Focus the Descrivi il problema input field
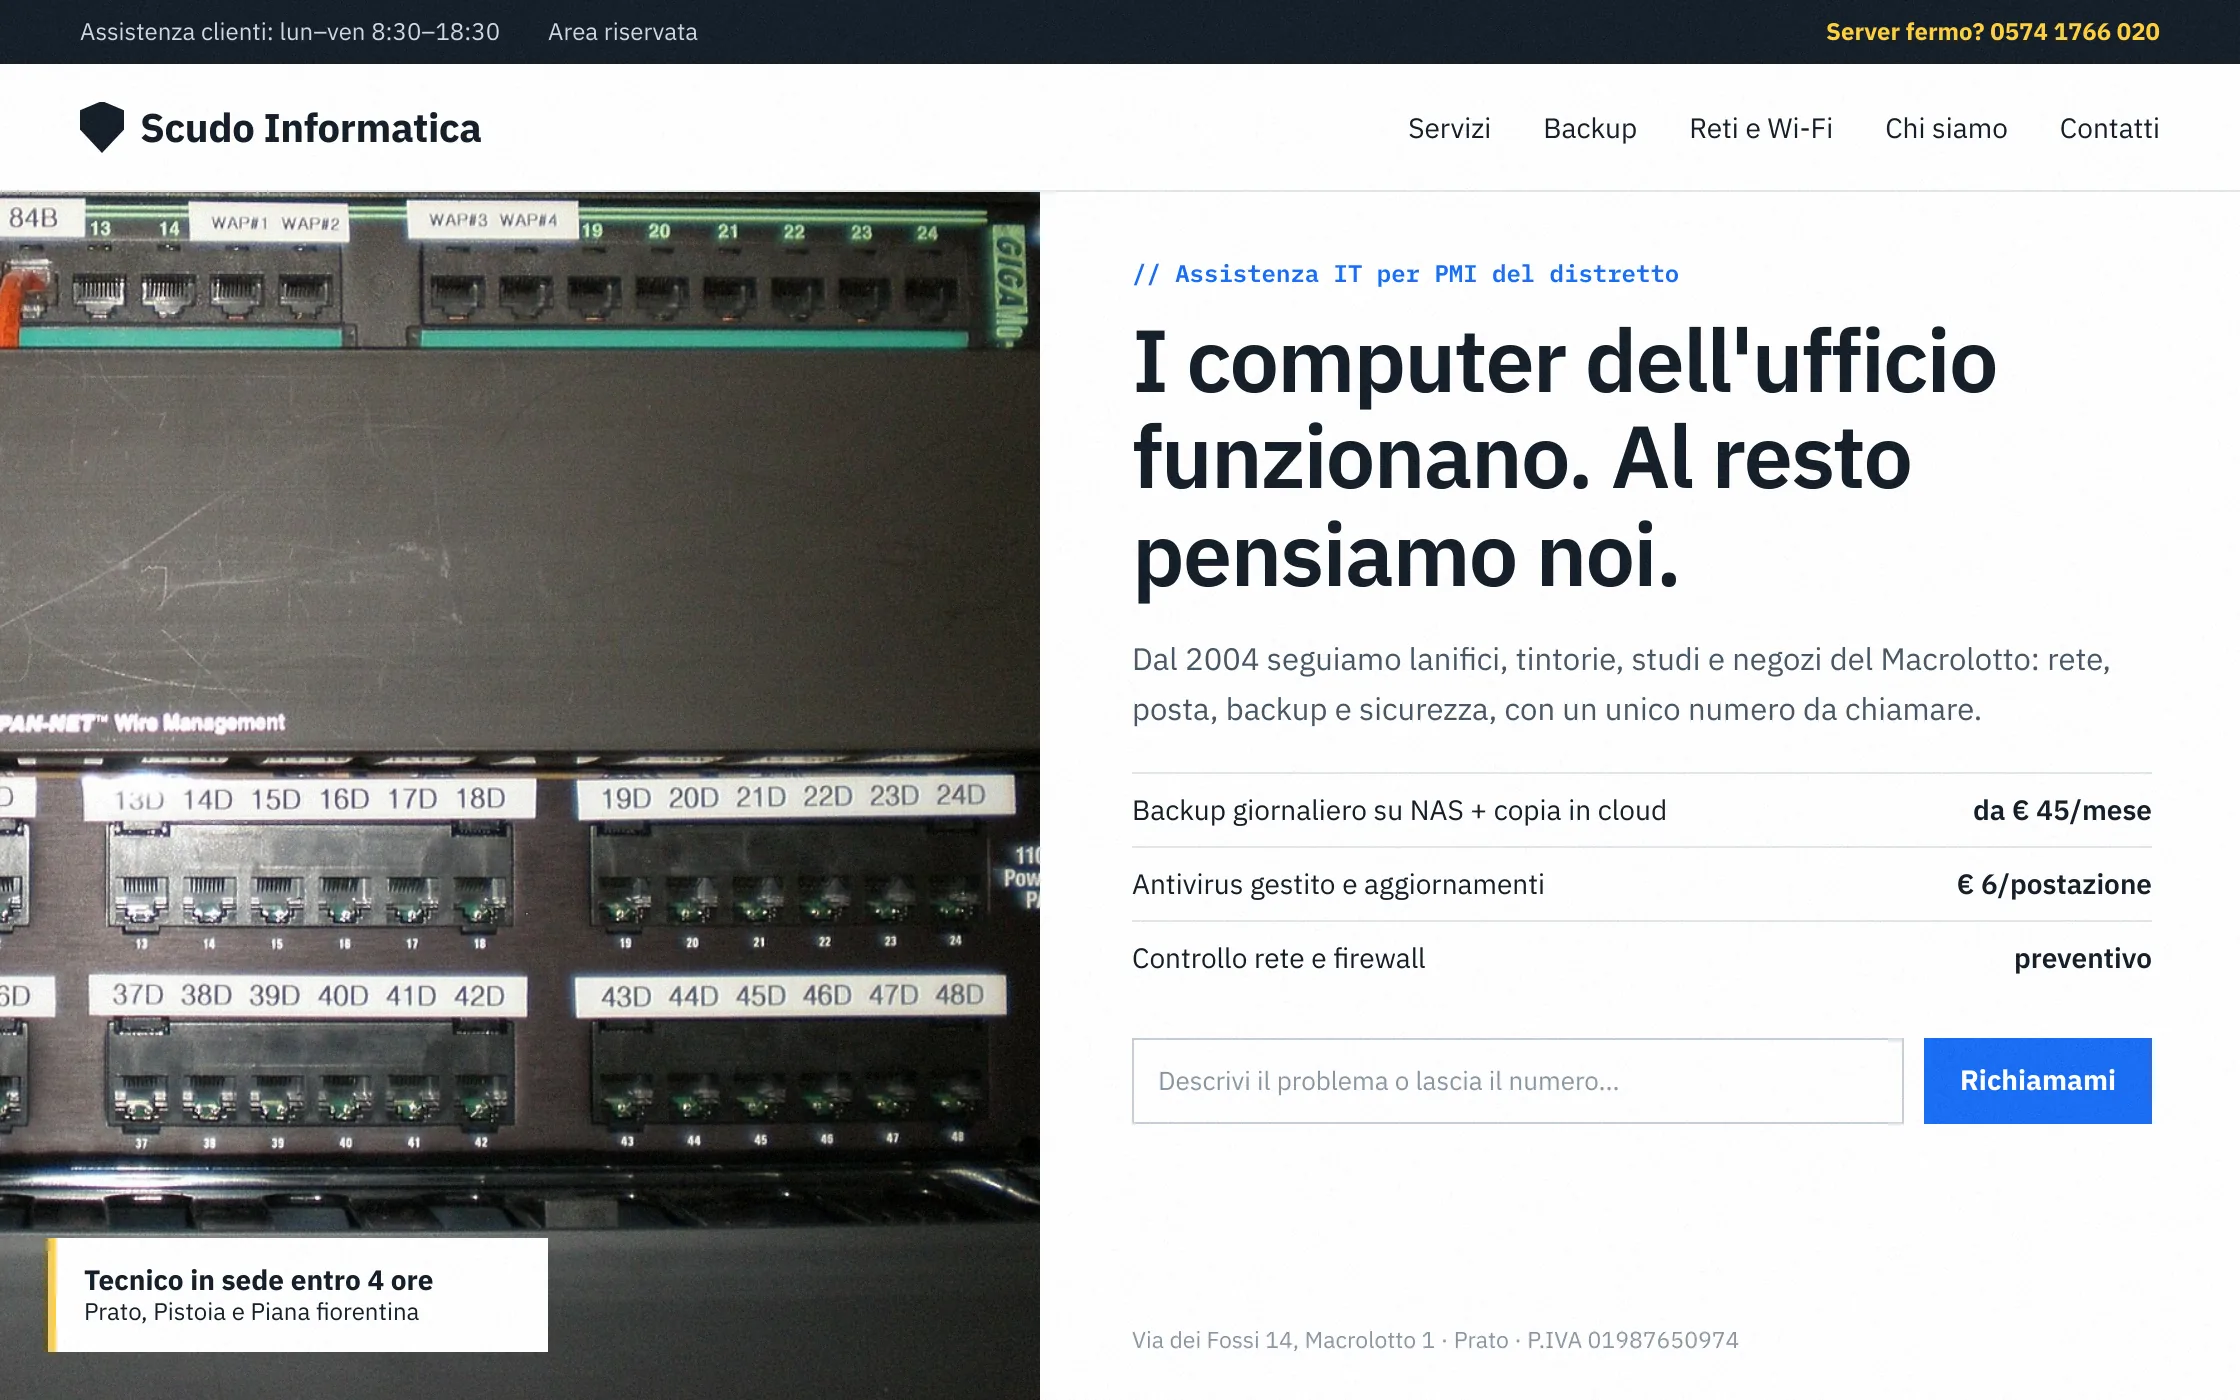 1517,1081
